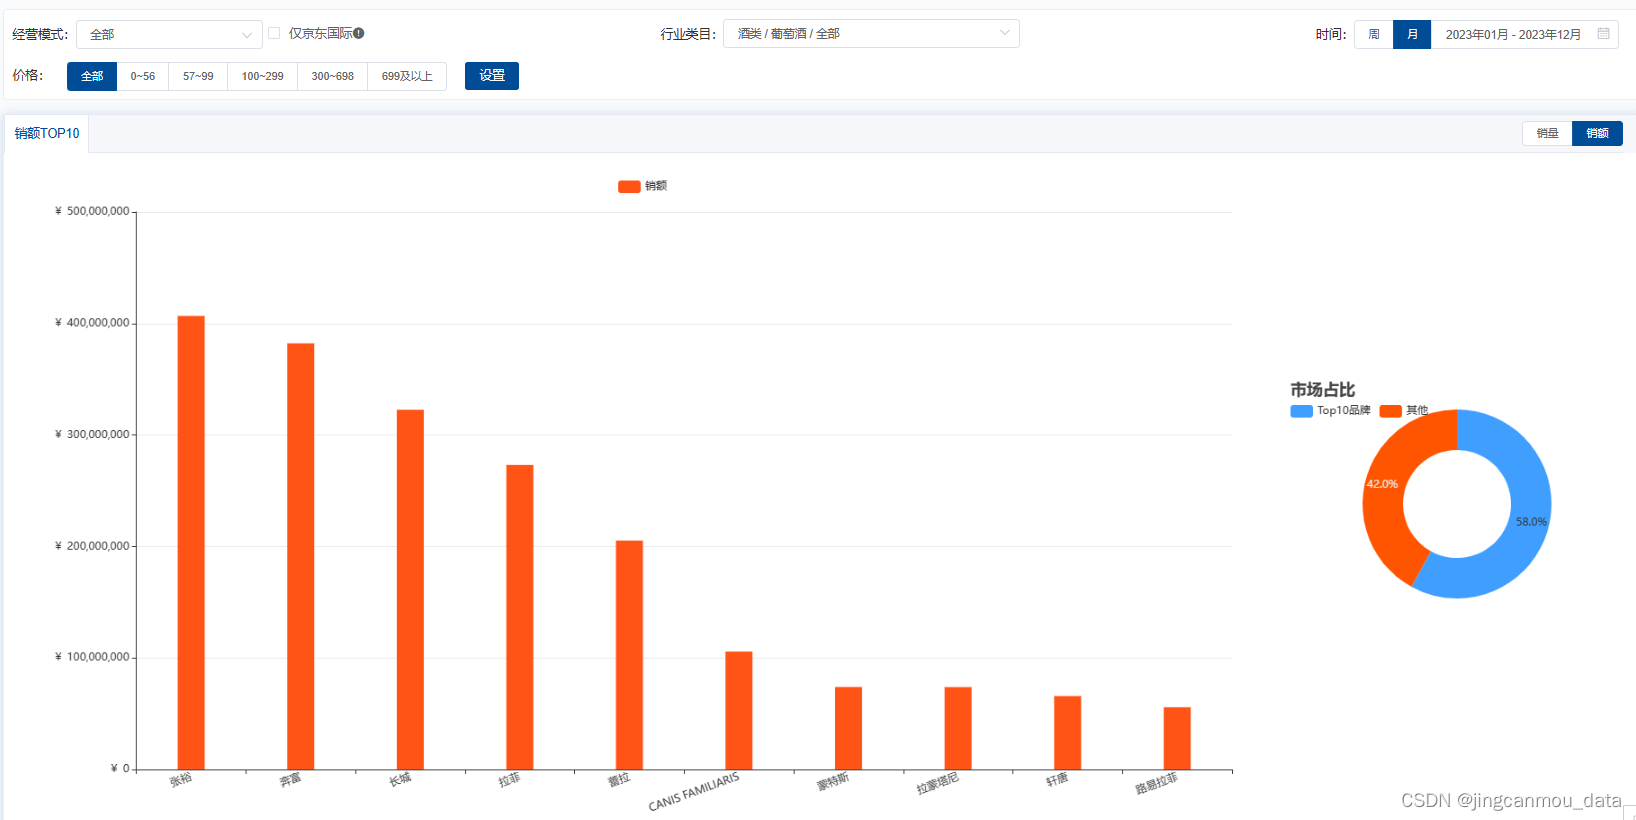Click the 蒙特斯 bar in the chart

click(848, 728)
